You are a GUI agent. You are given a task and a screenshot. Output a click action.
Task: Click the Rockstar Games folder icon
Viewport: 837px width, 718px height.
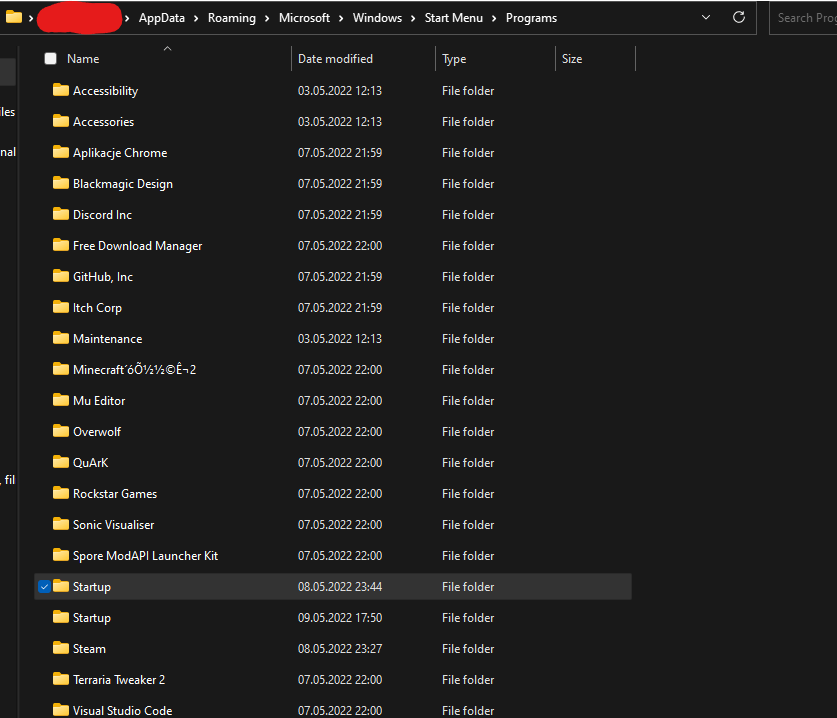[x=61, y=493]
